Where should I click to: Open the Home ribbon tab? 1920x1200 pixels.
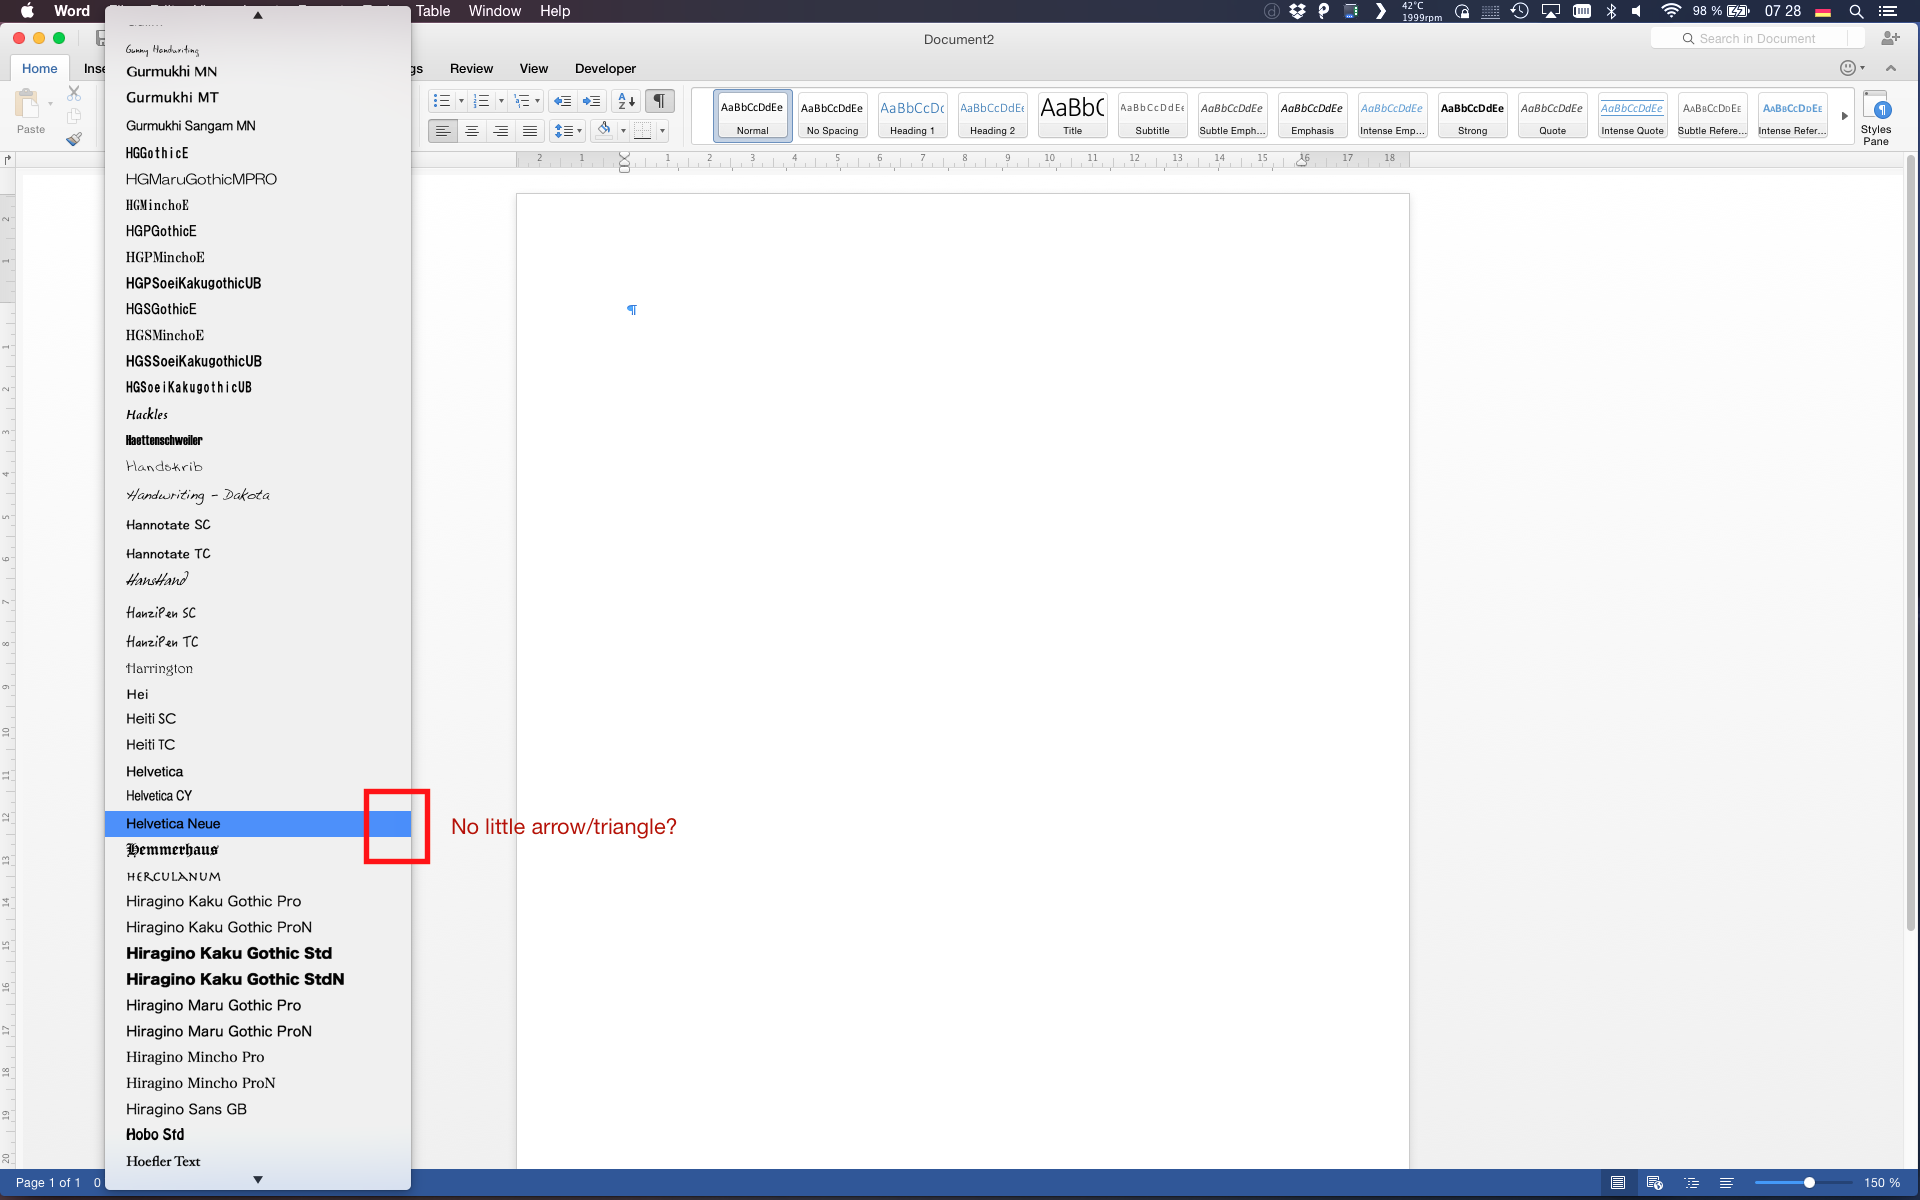pos(40,68)
